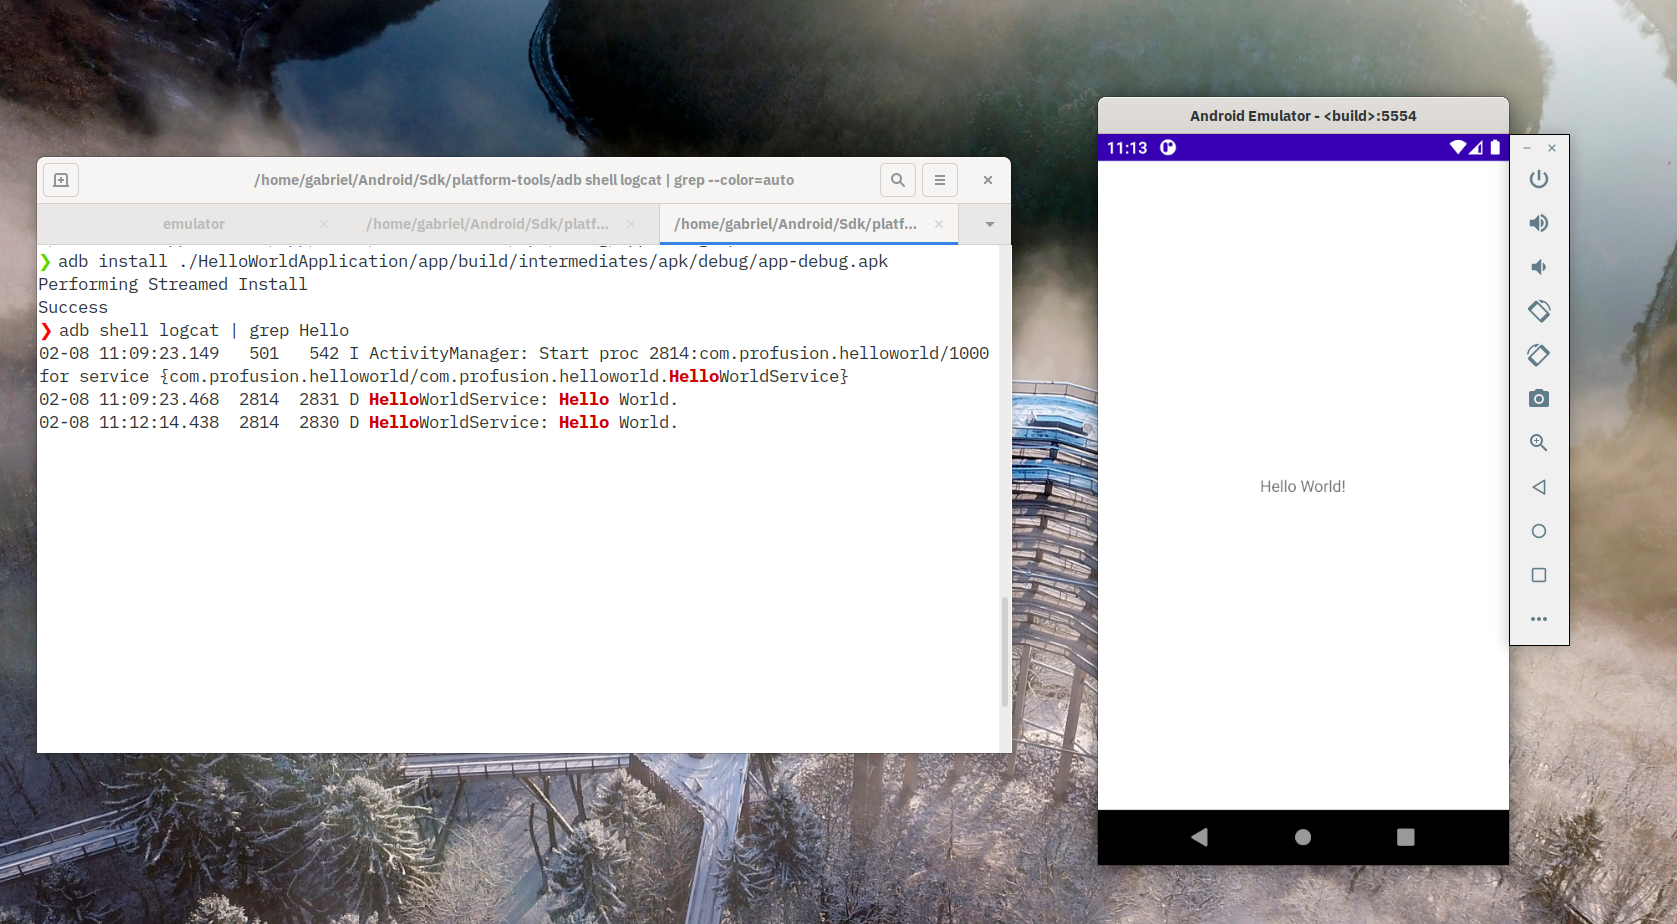Click the adb install command line
This screenshot has width=1677, height=924.
coord(473,261)
